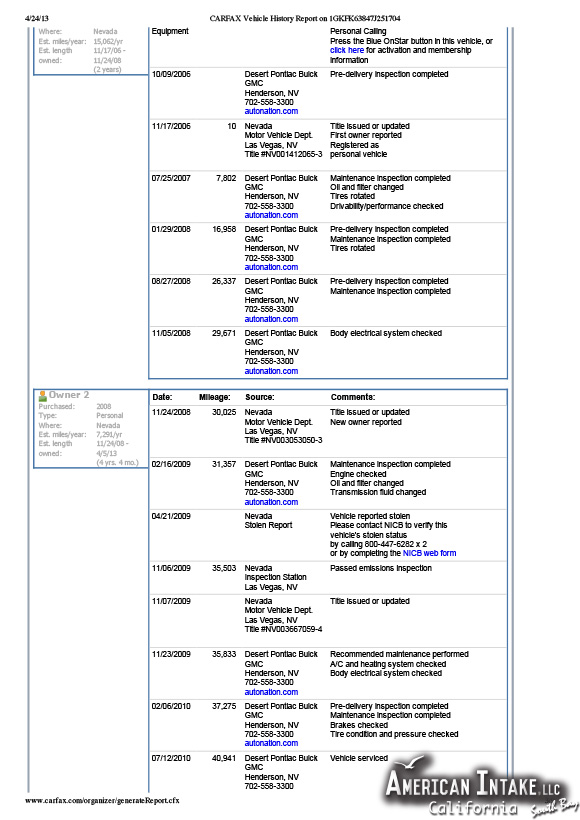Click the date 11/17/2006

coord(171,126)
